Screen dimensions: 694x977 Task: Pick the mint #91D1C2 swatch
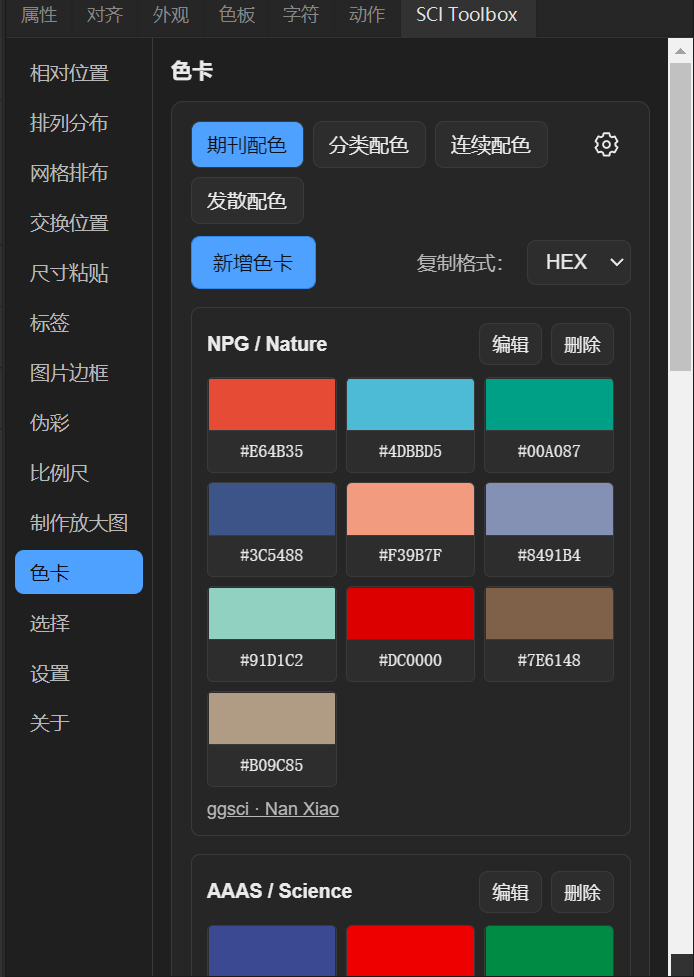272,614
